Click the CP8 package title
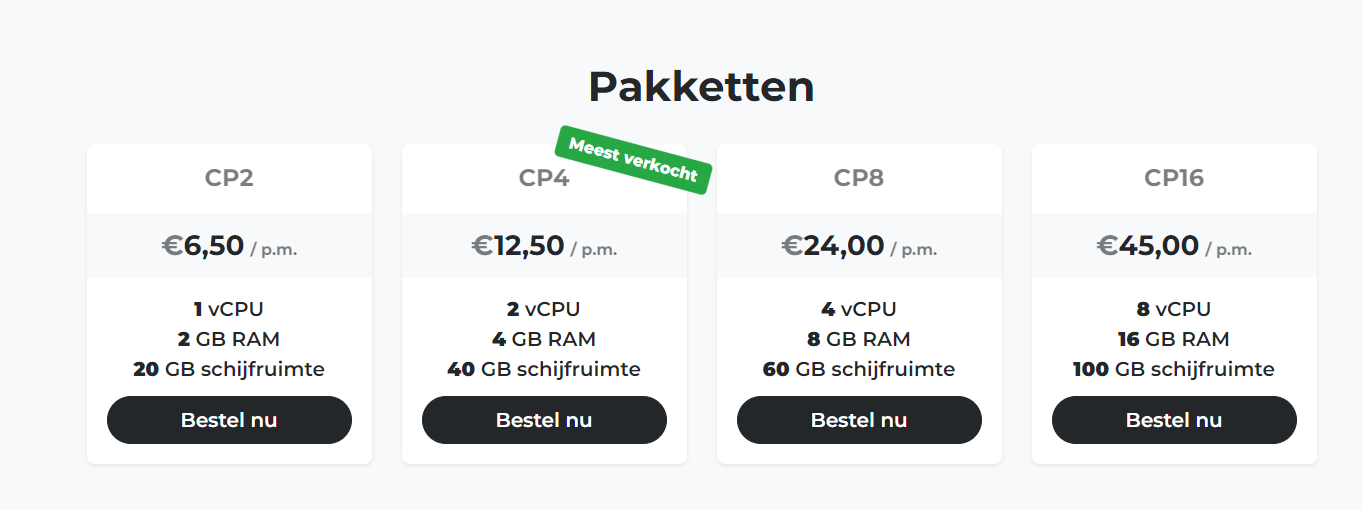1363x510 pixels. 859,178
